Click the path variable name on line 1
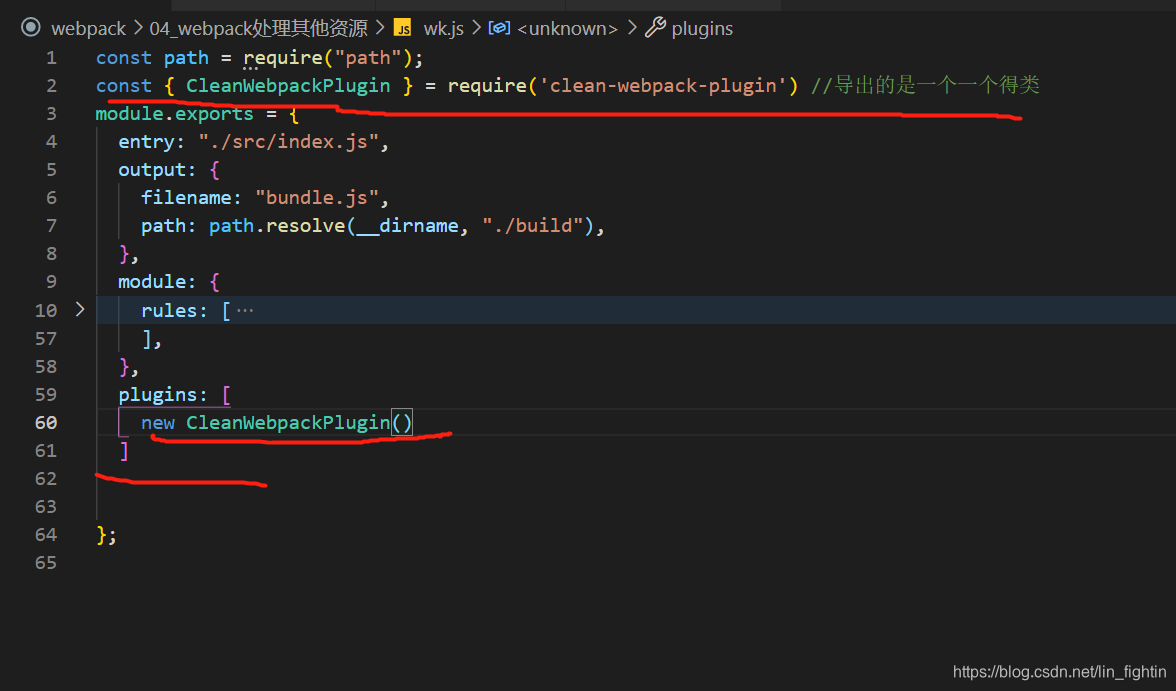1176x691 pixels. coord(186,58)
